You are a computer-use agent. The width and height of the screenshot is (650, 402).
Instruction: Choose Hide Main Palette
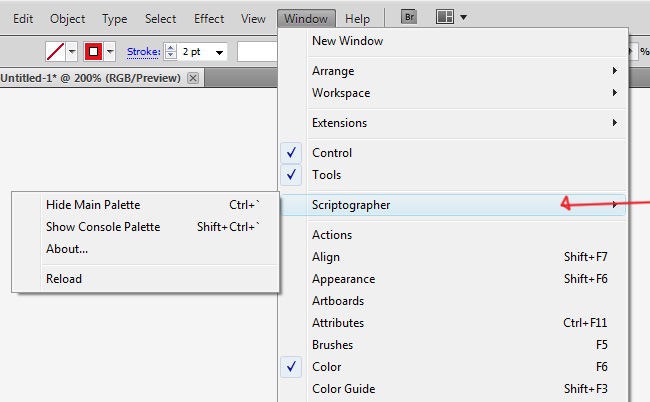pyautogui.click(x=93, y=205)
